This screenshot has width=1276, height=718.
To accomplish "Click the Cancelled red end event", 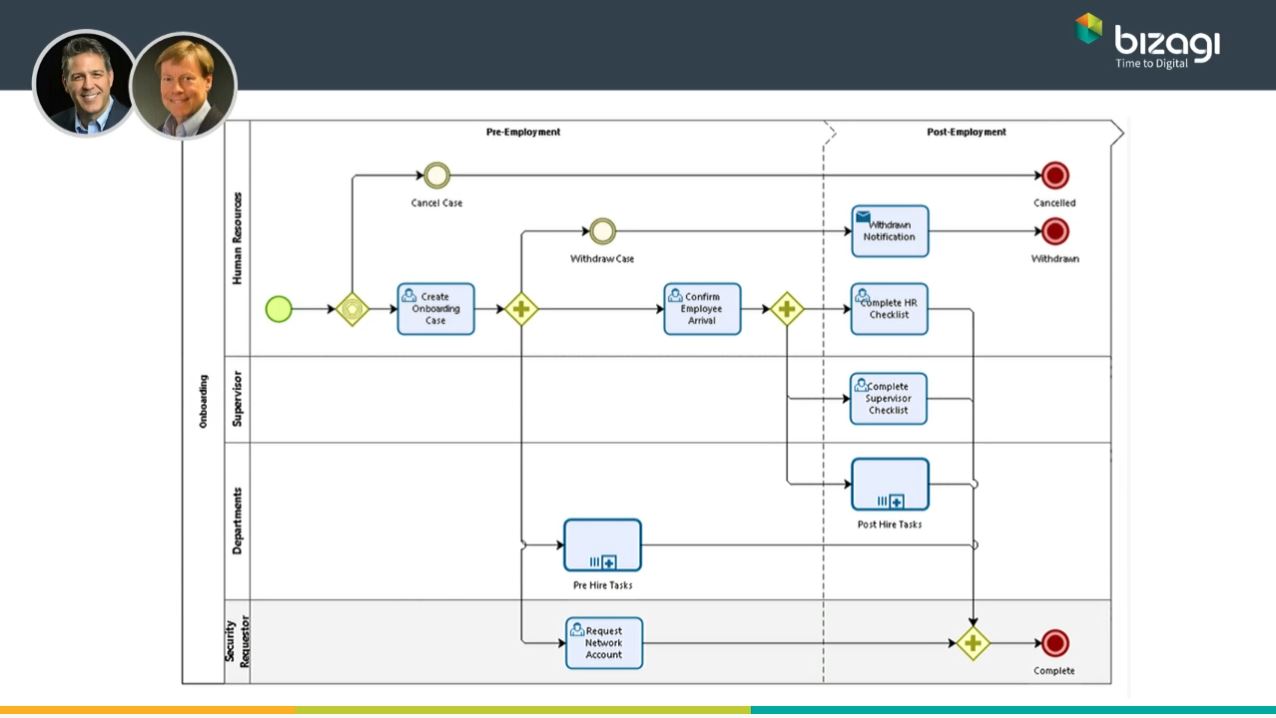I will coord(1055,176).
